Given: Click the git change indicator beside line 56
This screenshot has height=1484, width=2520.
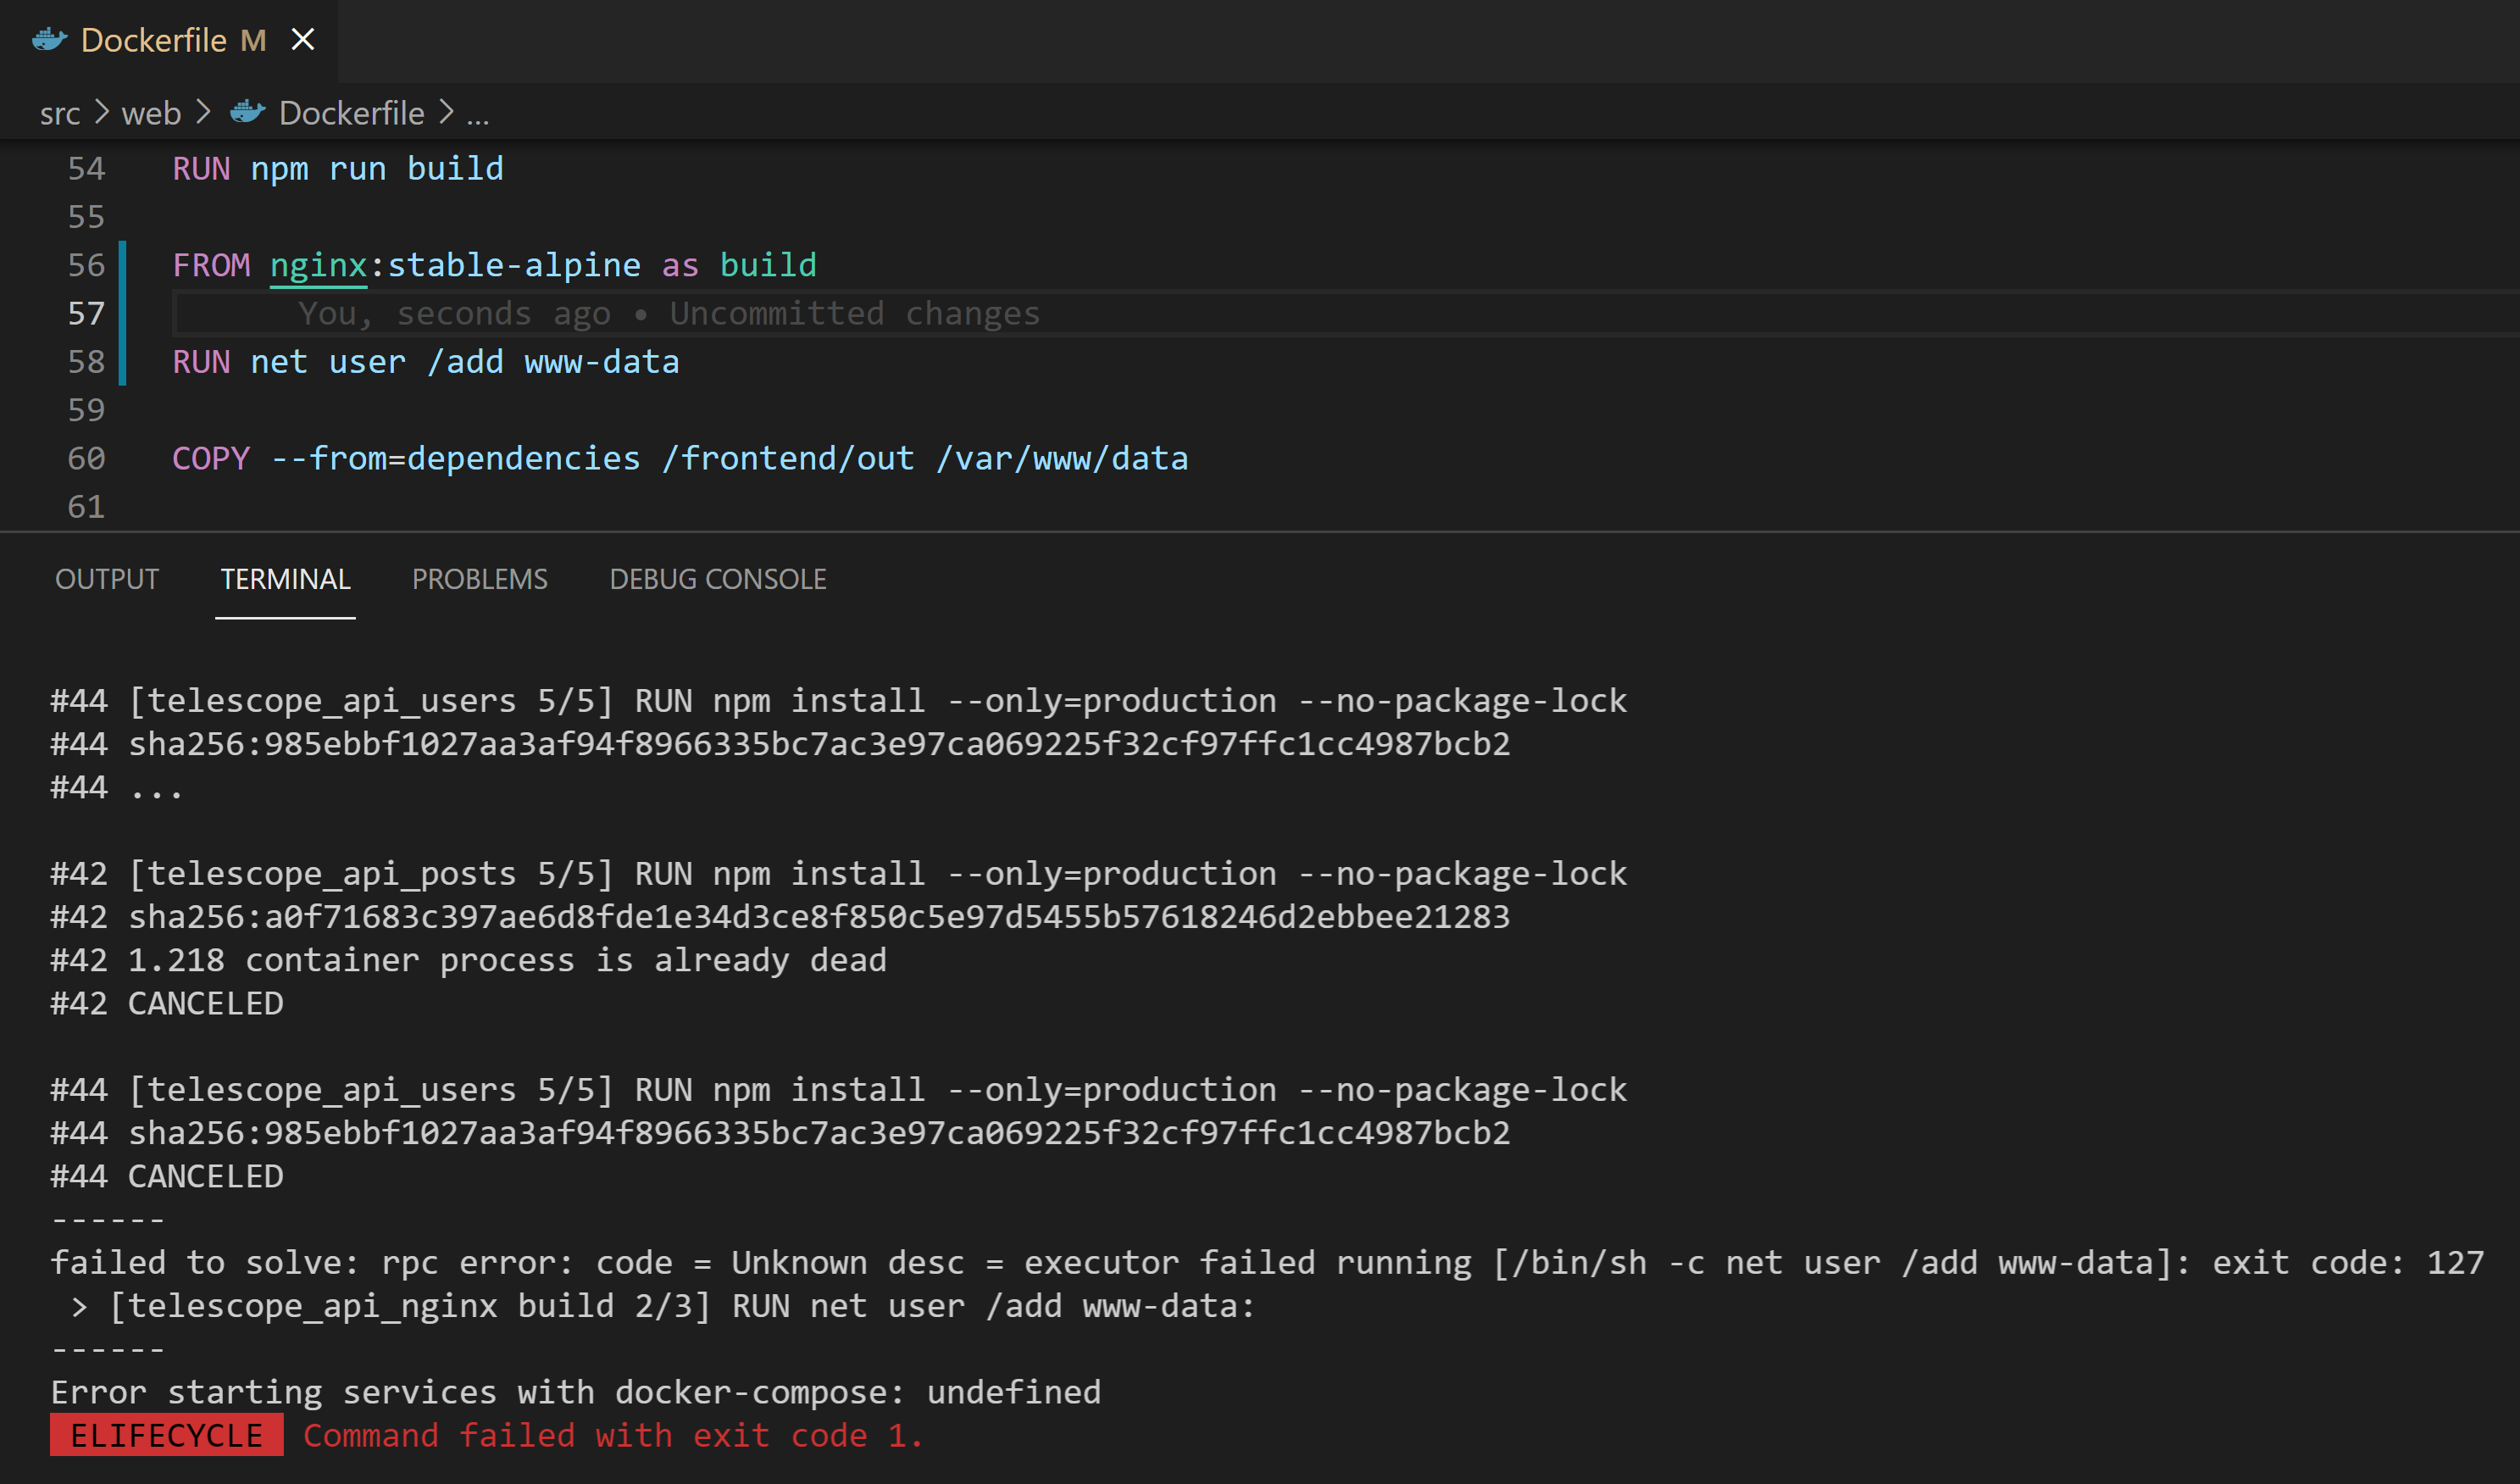Looking at the screenshot, I should [x=122, y=265].
